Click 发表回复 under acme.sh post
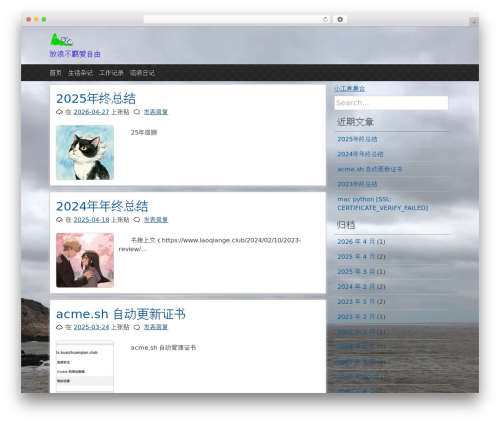 point(156,327)
